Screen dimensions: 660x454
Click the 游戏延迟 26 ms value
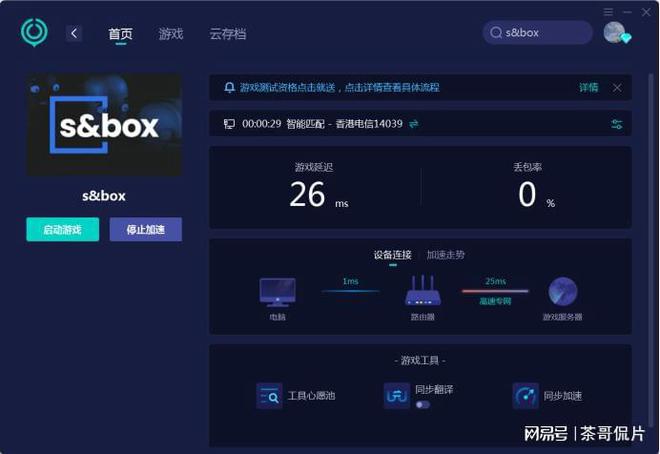(319, 195)
